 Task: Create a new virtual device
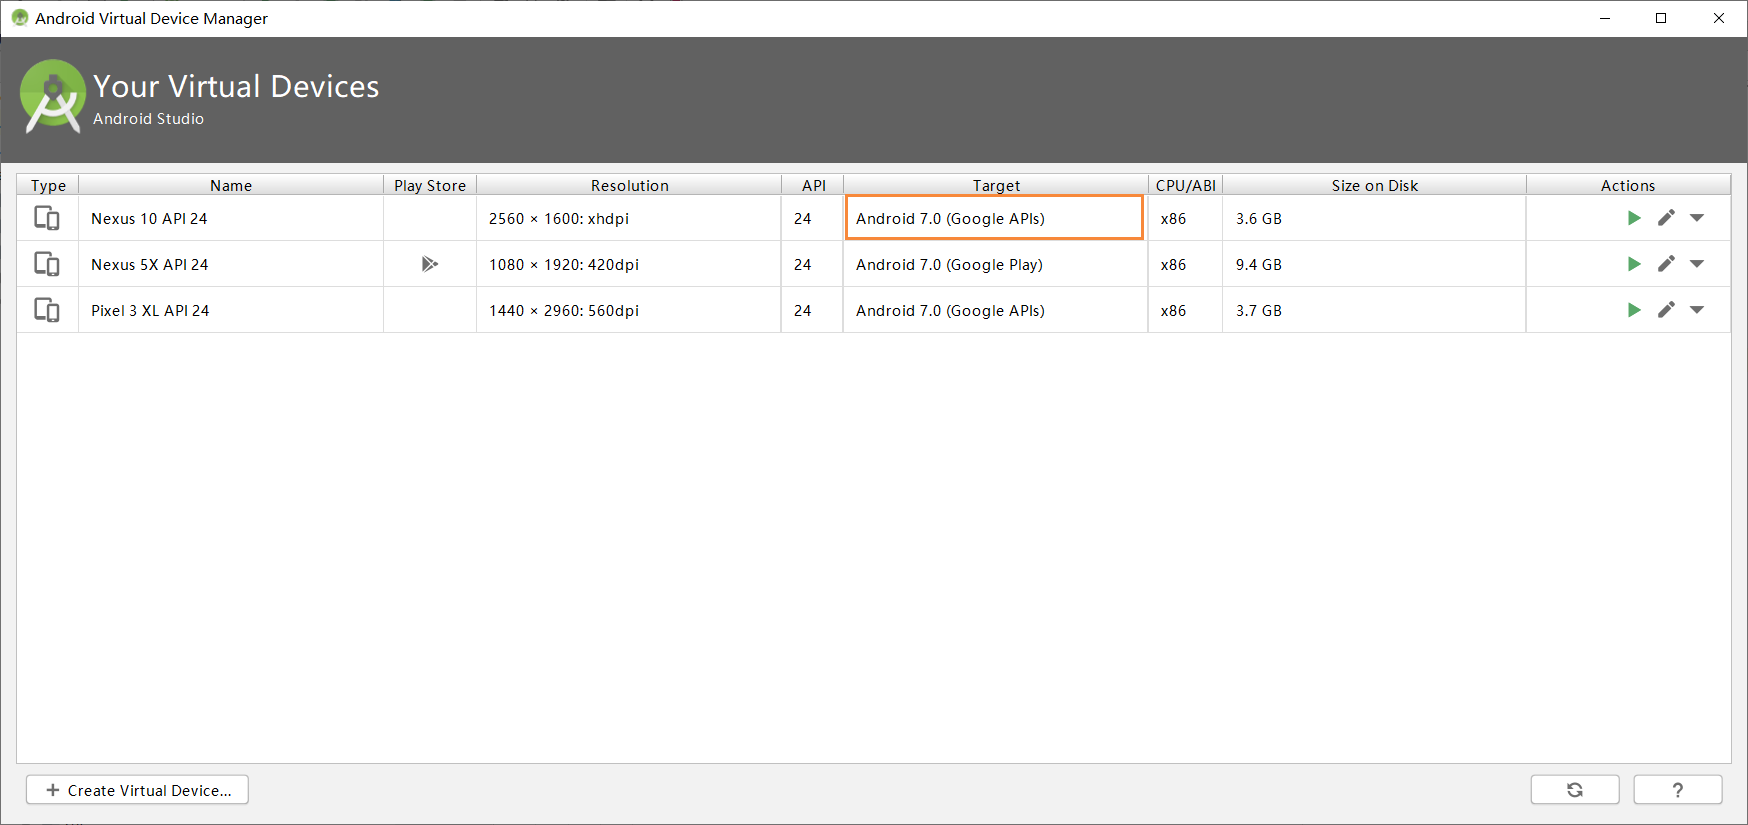[x=137, y=790]
